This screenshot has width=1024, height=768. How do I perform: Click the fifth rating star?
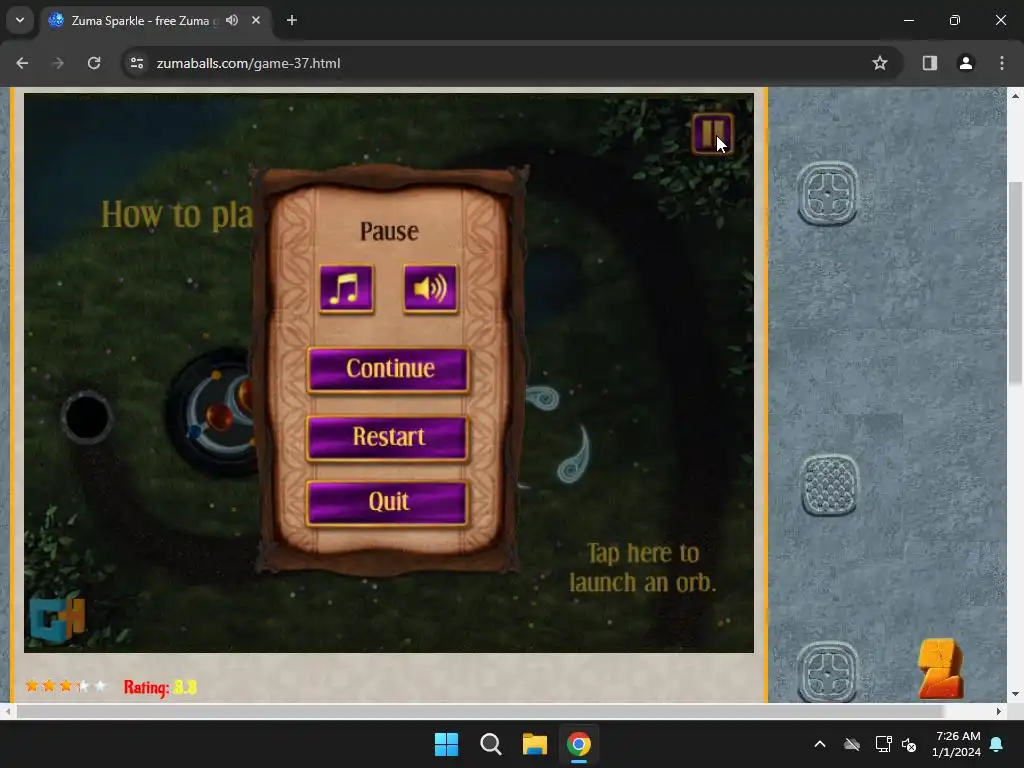(99, 686)
